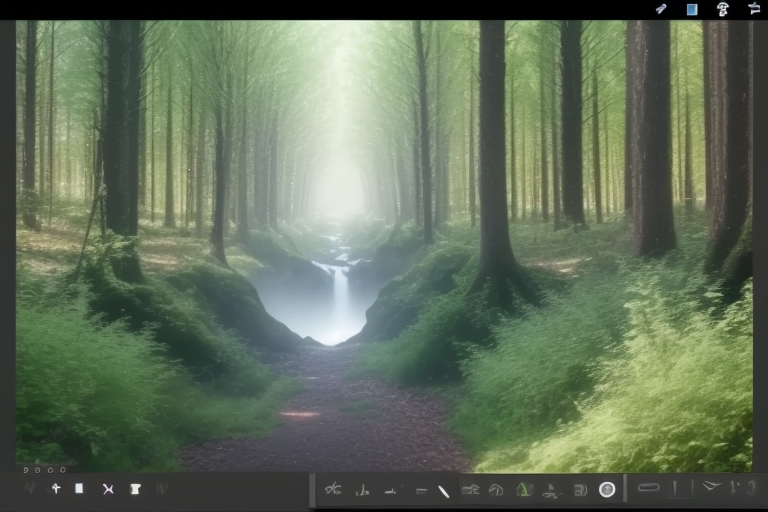
Task: Click the waterfall in the forest image
Action: tap(340, 290)
